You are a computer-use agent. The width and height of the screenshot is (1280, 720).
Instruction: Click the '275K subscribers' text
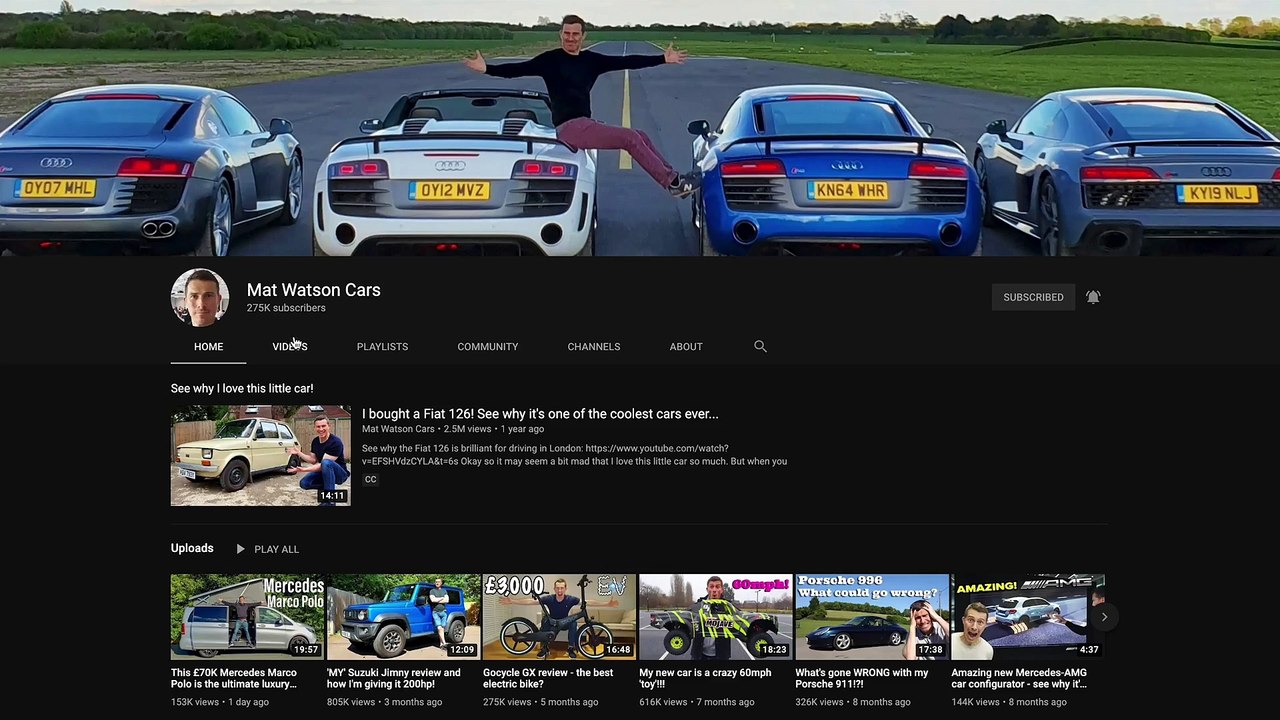(286, 308)
